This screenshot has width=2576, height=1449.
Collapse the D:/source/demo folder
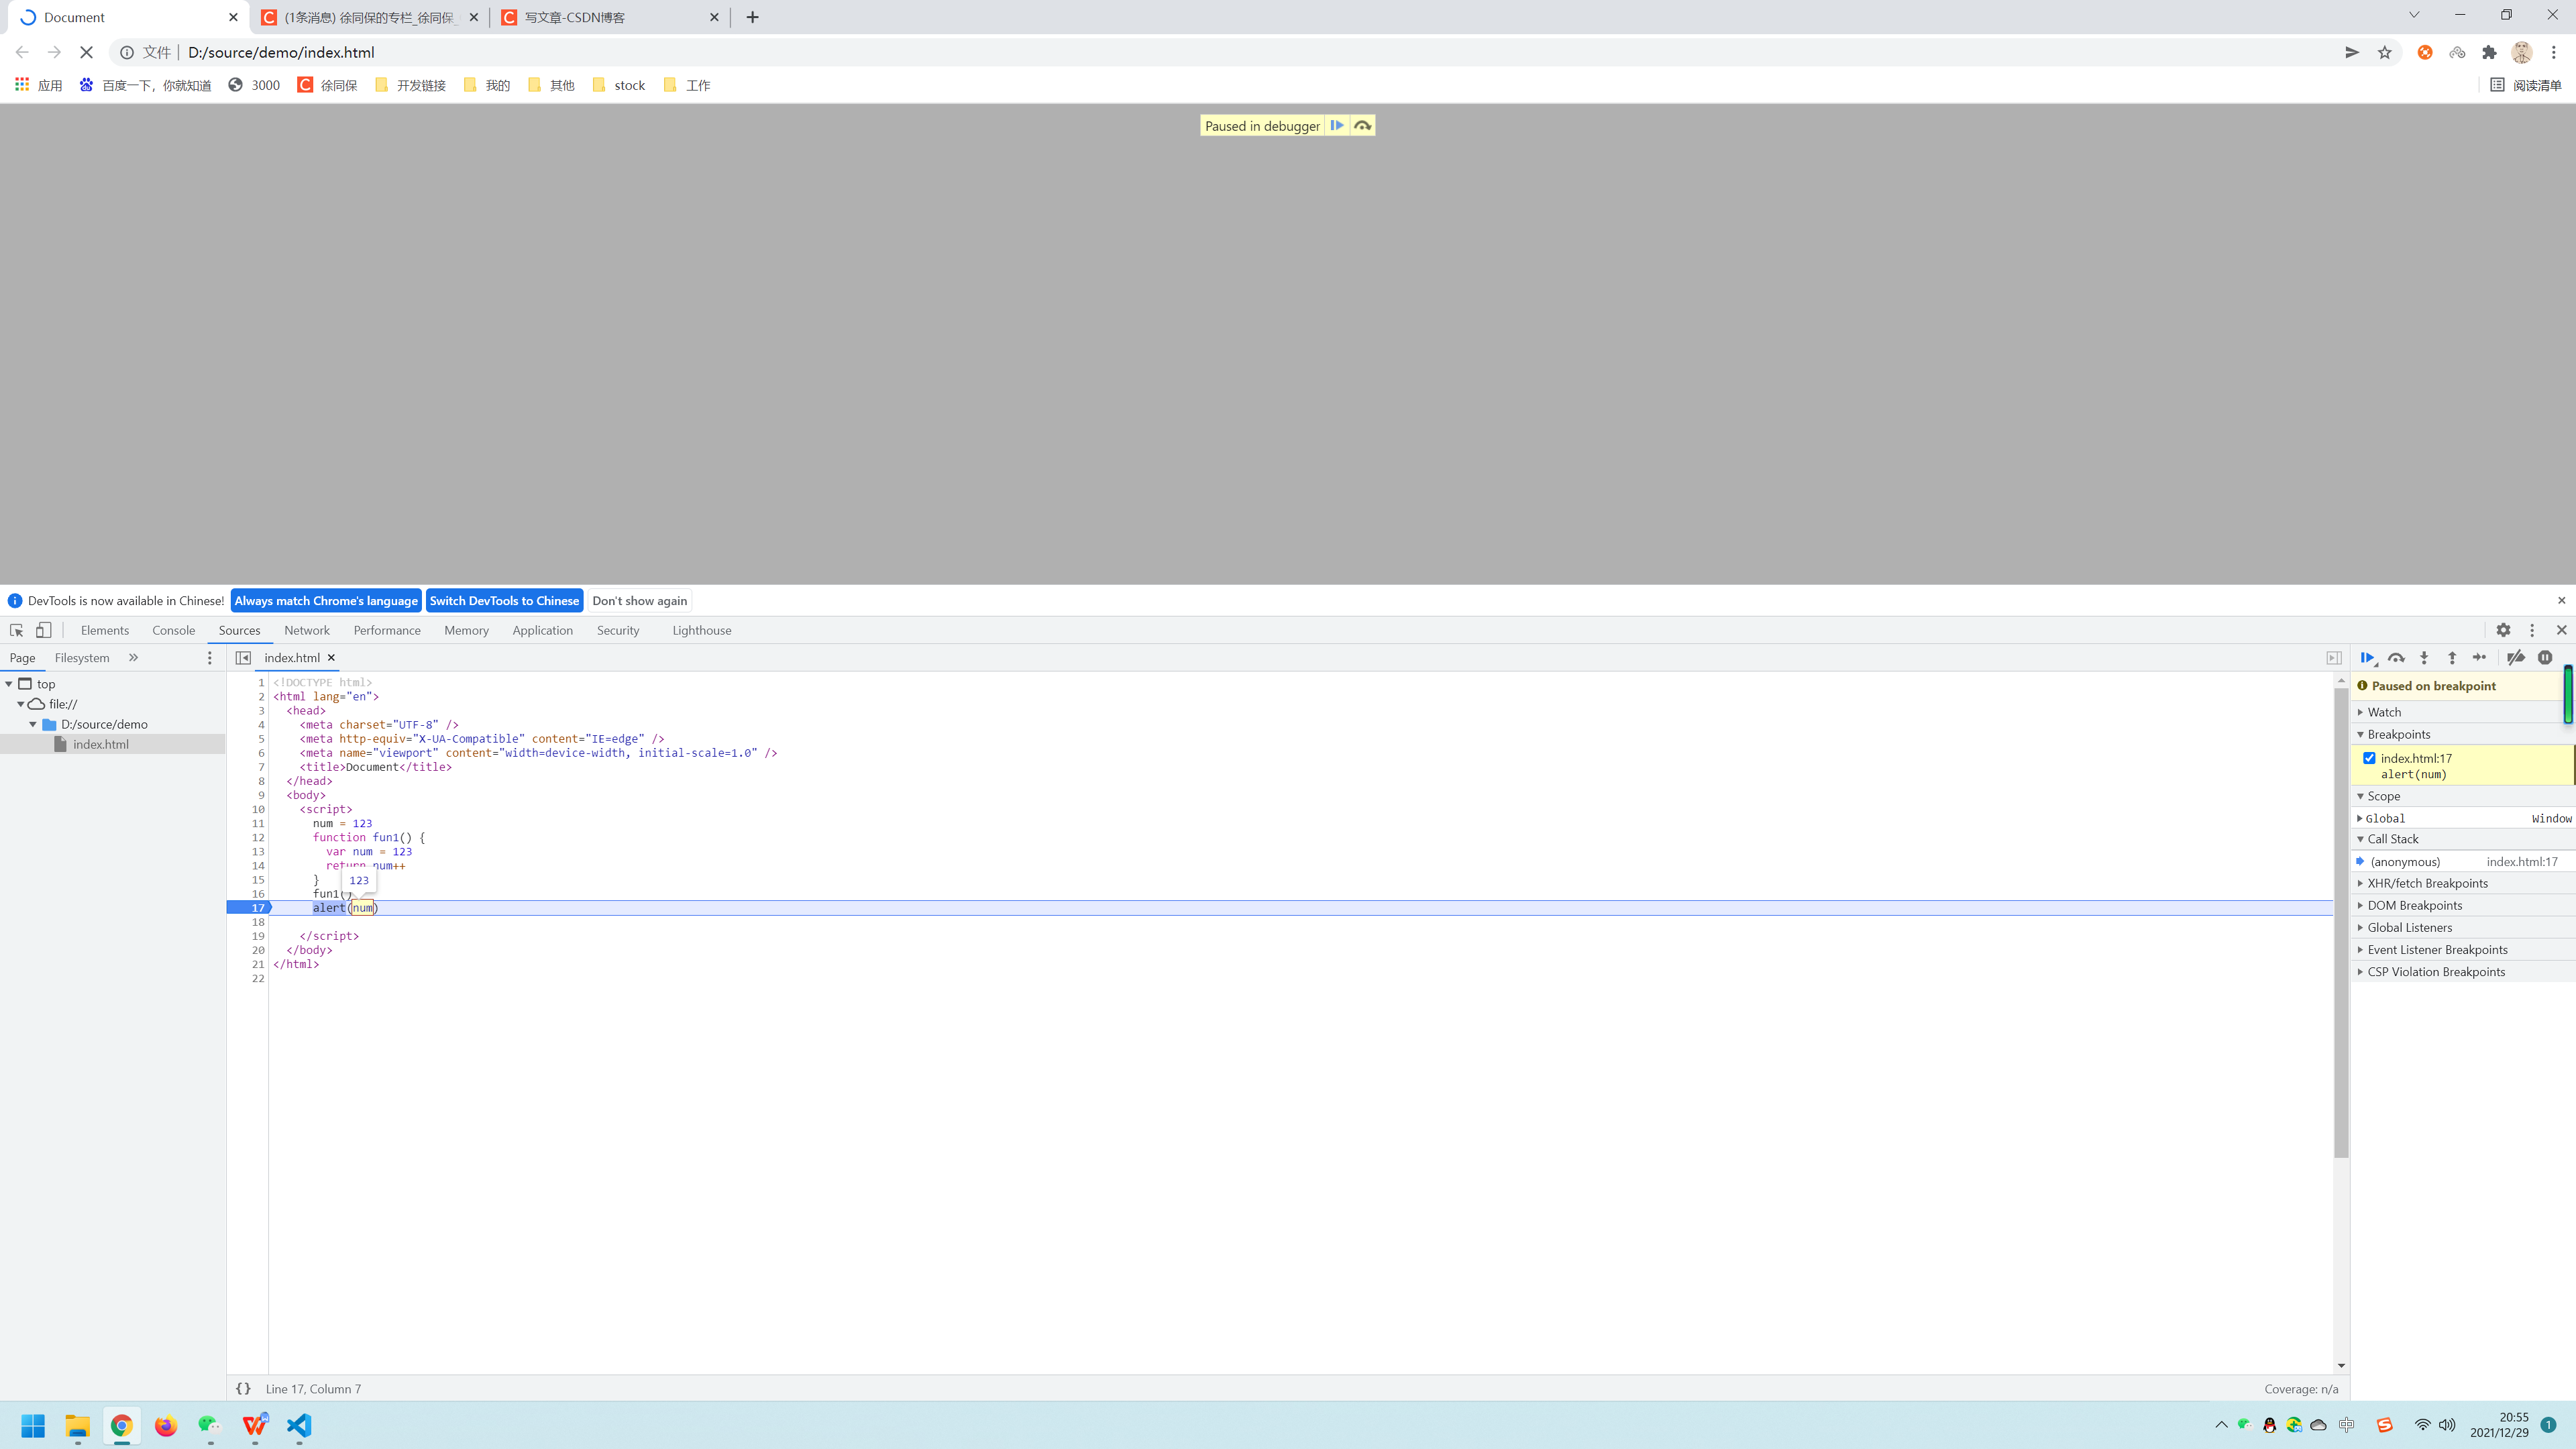pyautogui.click(x=33, y=724)
